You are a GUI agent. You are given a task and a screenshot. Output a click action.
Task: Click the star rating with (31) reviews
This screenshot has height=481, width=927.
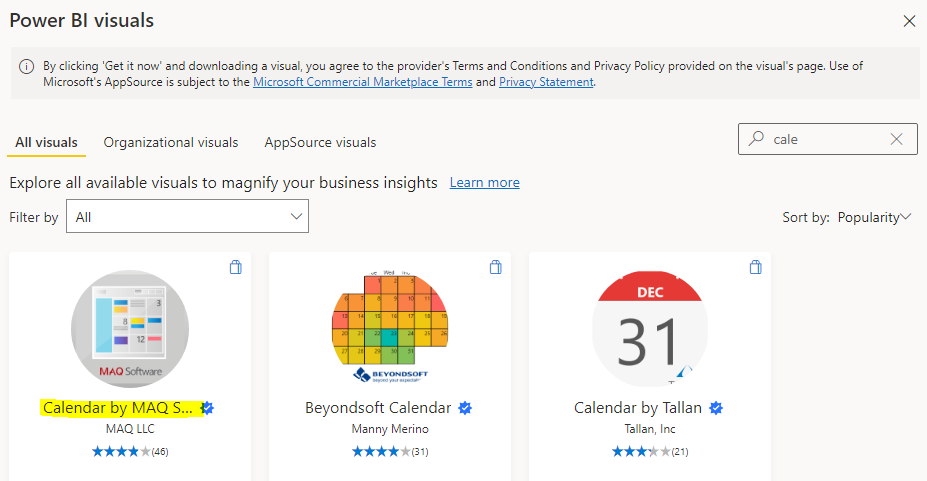click(x=390, y=451)
